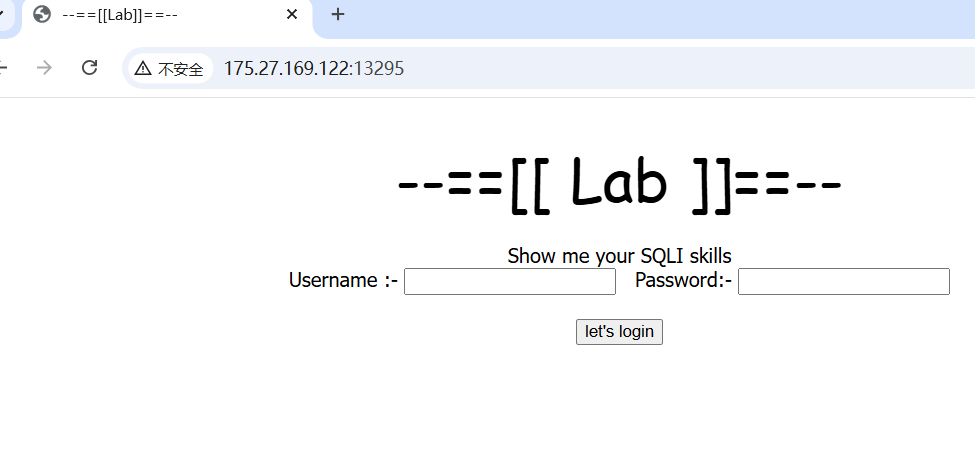Click the "Password:-" label
Viewport: 975px width, 471px height.
coord(683,280)
